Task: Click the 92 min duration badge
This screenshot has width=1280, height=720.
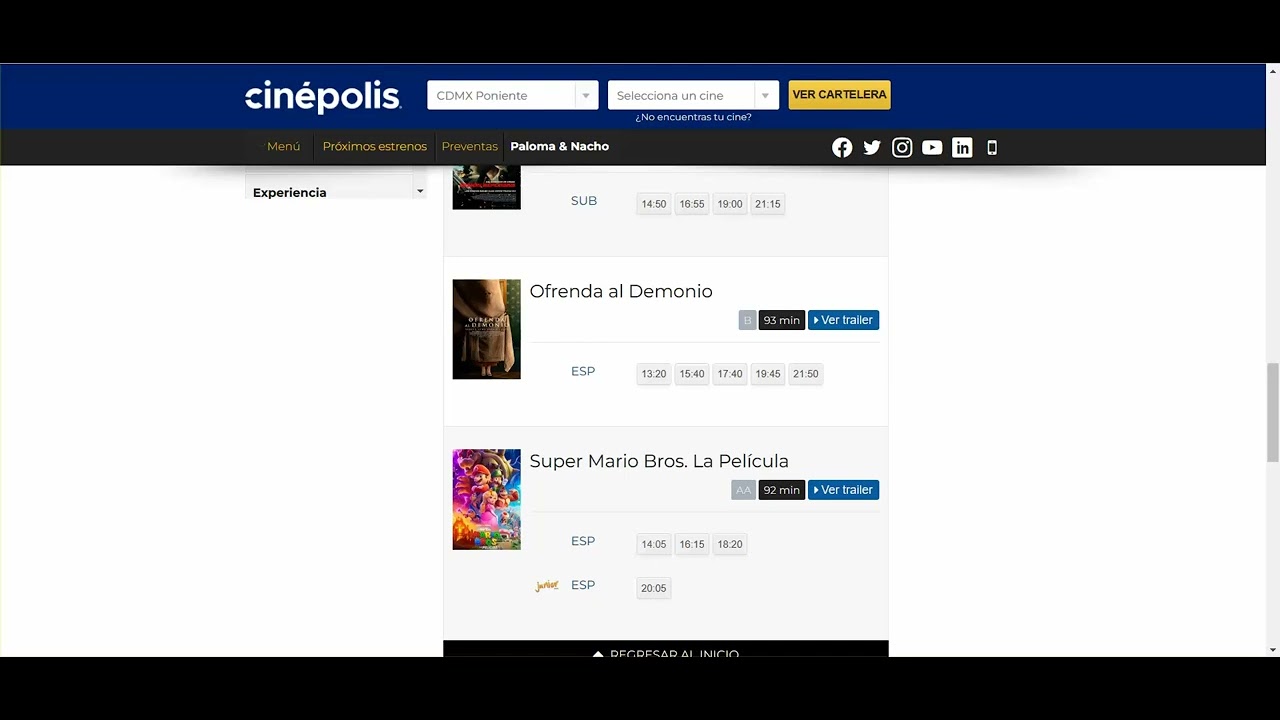Action: (x=782, y=490)
